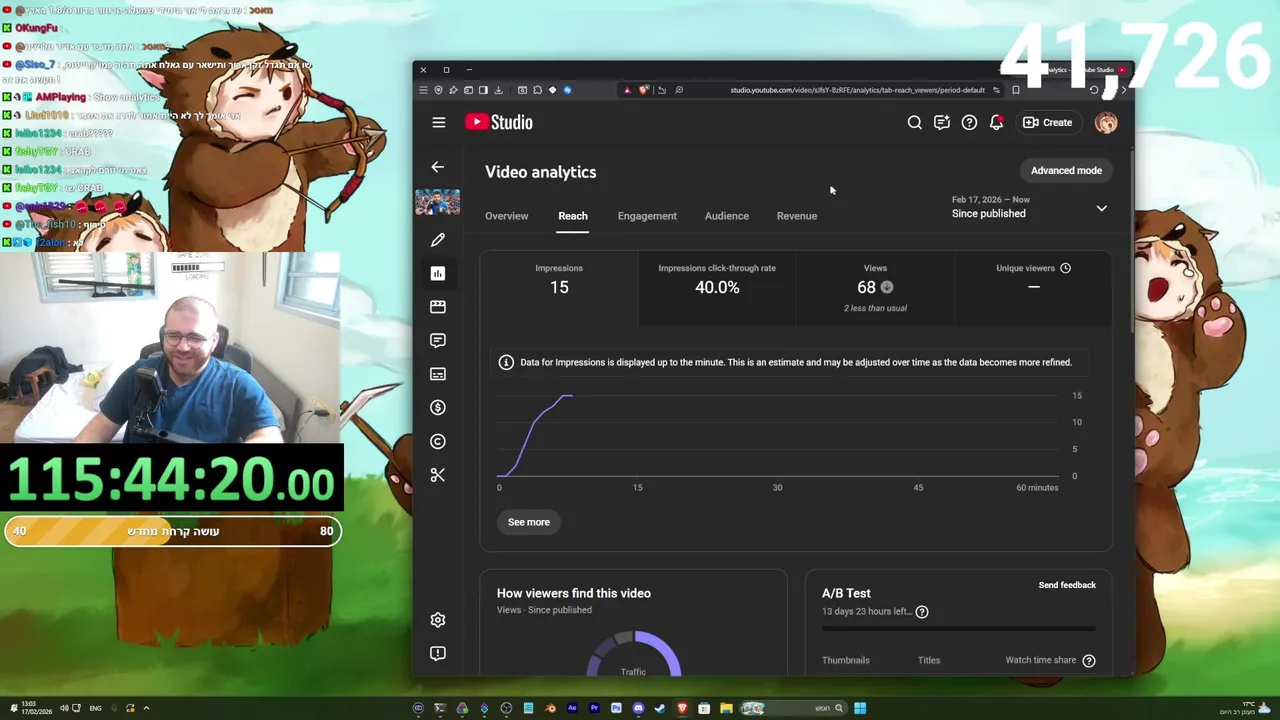Image resolution: width=1280 pixels, height=720 pixels.
Task: Open Send feedback exclamation sidebar icon
Action: pyautogui.click(x=438, y=653)
